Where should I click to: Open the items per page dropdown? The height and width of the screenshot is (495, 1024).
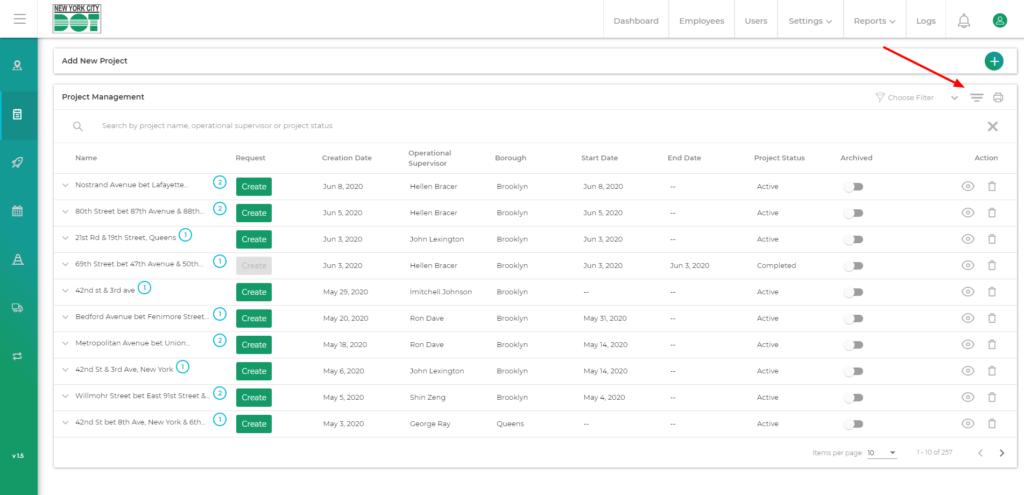click(x=881, y=453)
